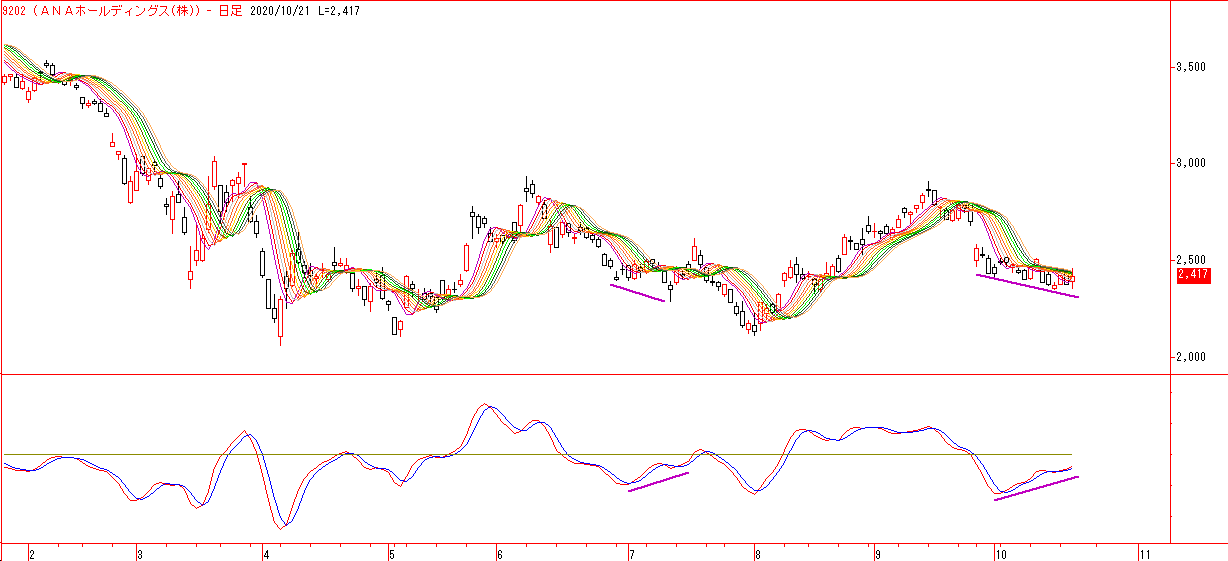Click month 8 on the time axis
Screen dimensions: 1228x561
pyautogui.click(x=758, y=553)
